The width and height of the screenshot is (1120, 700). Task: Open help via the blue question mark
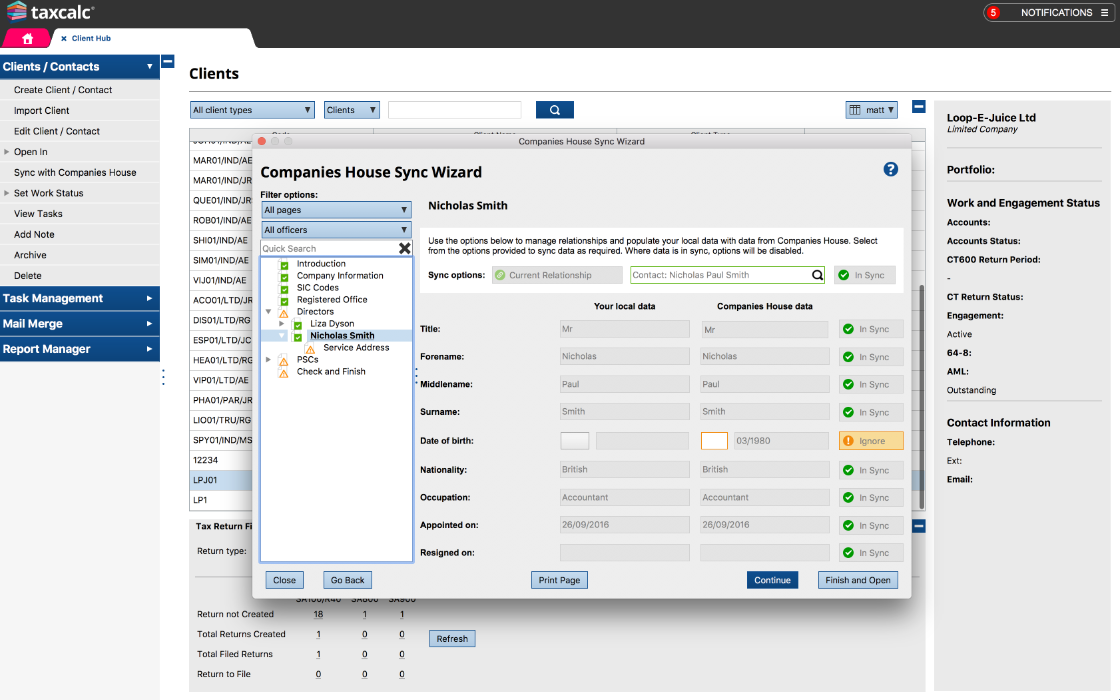click(890, 170)
